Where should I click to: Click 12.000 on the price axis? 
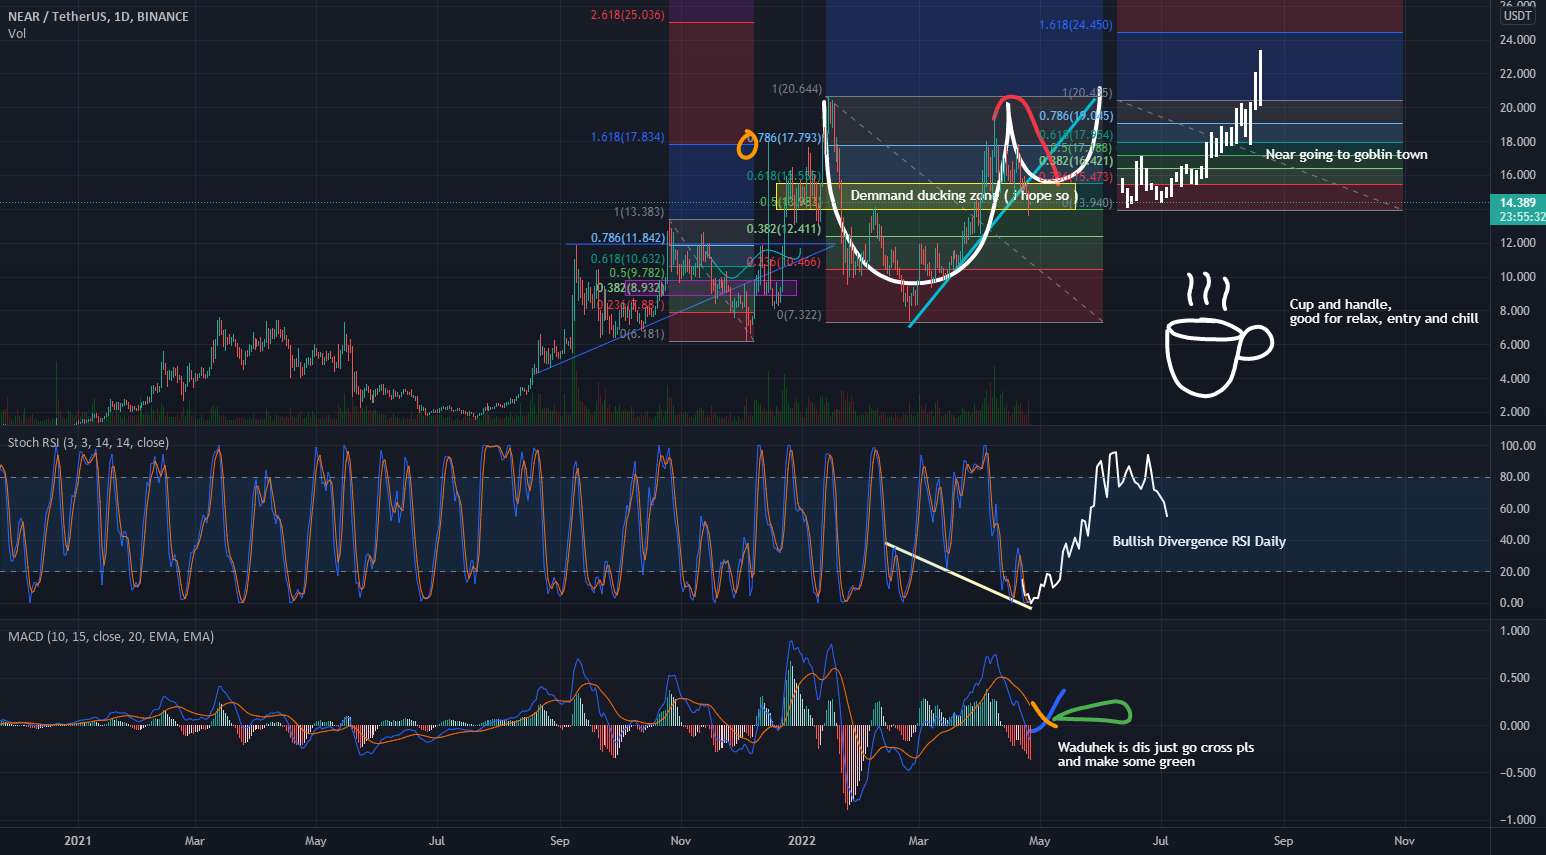click(x=1517, y=243)
